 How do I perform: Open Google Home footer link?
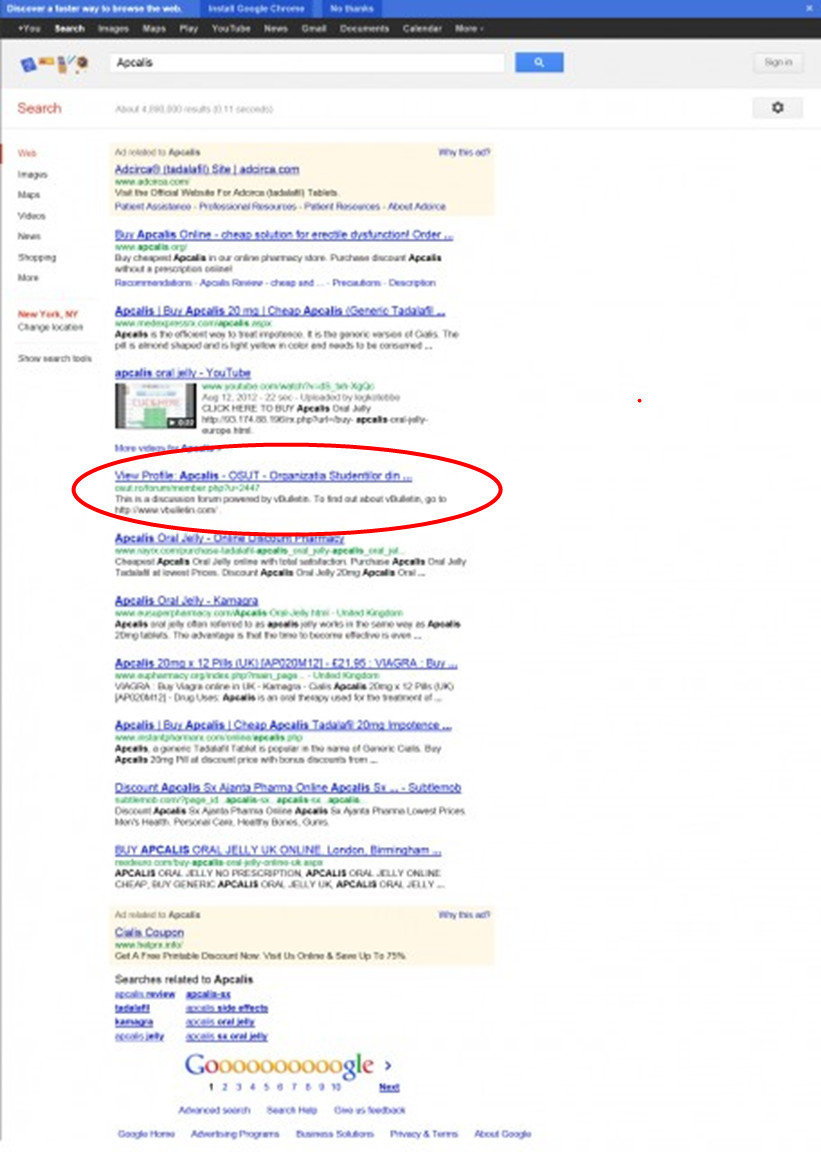pyautogui.click(x=146, y=1134)
